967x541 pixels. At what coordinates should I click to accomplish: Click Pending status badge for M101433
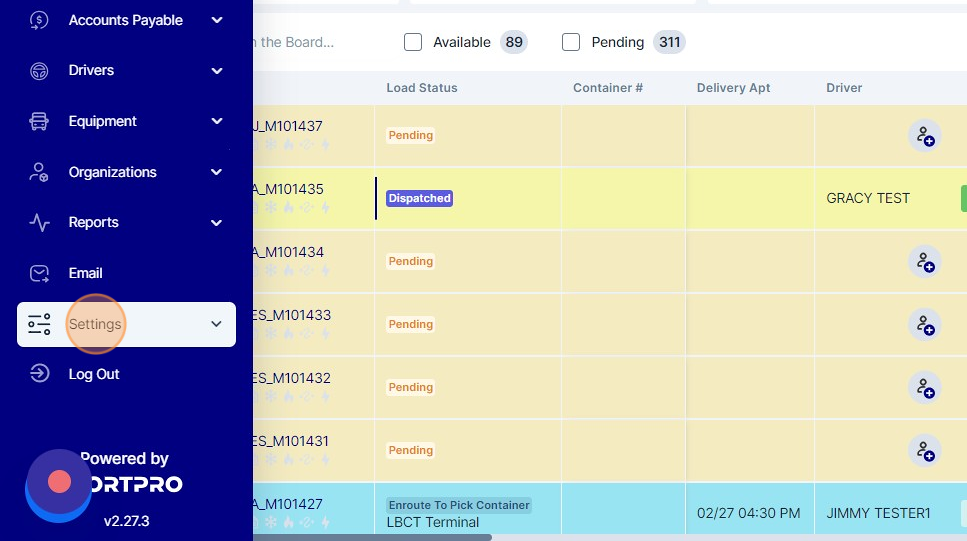point(411,324)
